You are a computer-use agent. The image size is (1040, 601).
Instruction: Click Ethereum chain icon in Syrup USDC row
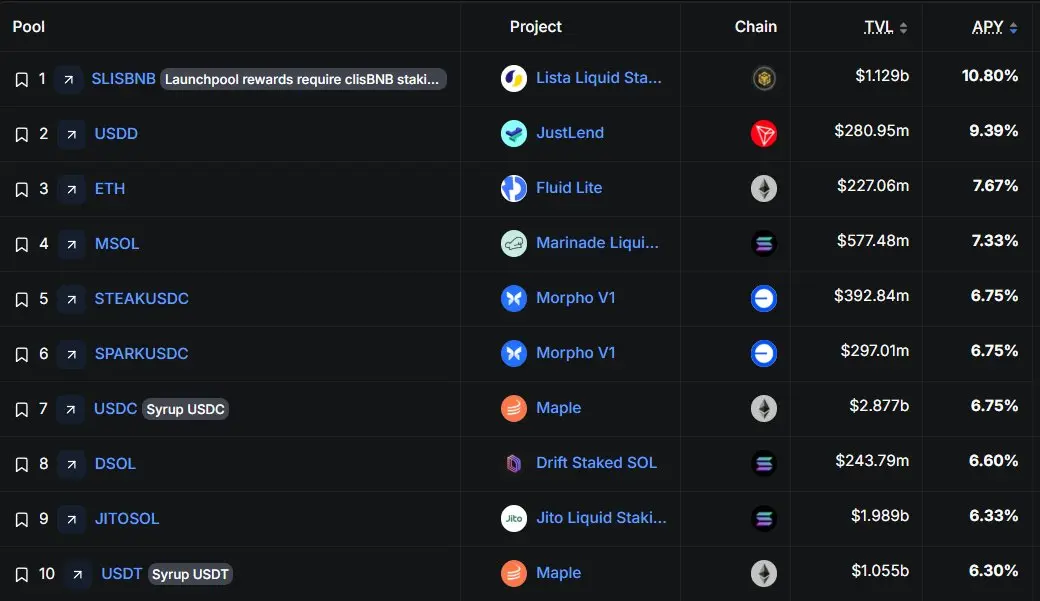764,409
